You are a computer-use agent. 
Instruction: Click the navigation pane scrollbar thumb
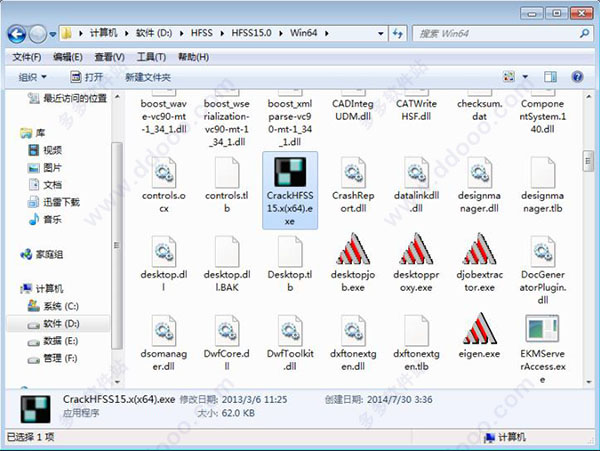(x=117, y=245)
